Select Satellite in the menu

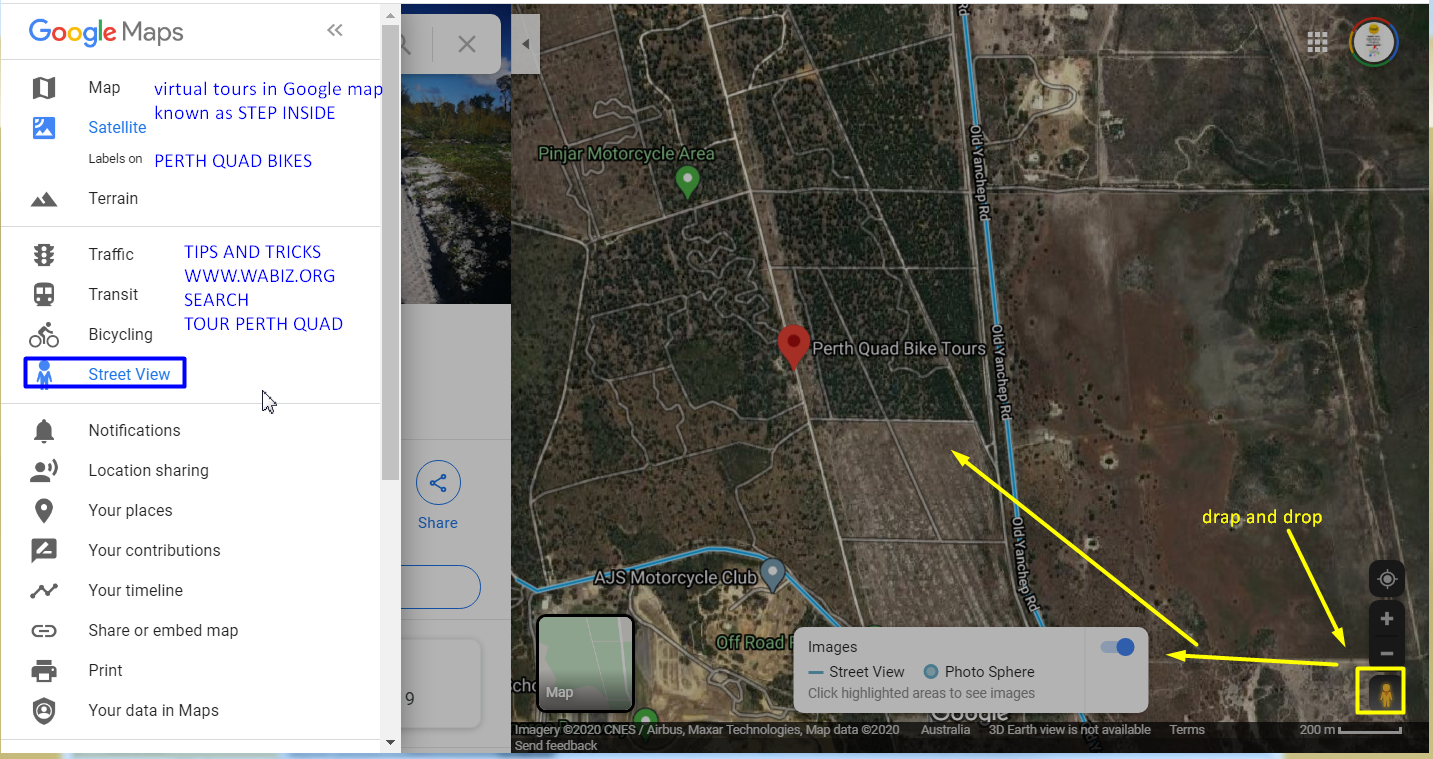pyautogui.click(x=117, y=128)
